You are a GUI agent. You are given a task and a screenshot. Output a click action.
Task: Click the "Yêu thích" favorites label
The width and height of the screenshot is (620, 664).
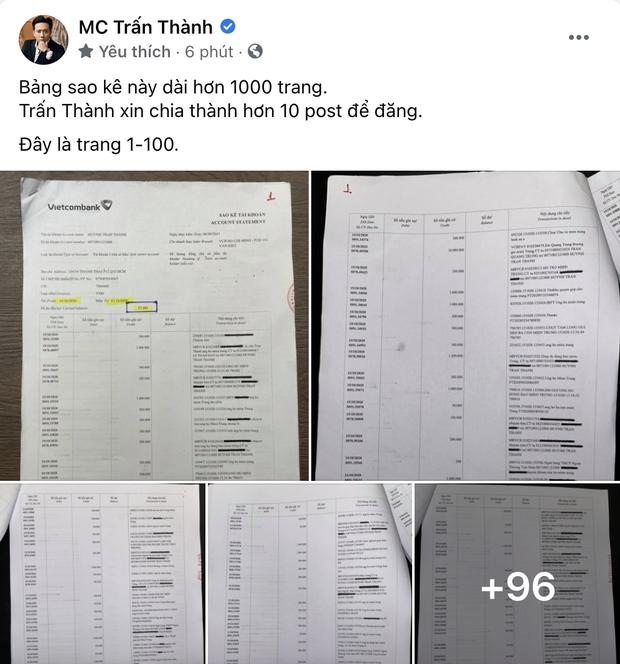[x=135, y=52]
